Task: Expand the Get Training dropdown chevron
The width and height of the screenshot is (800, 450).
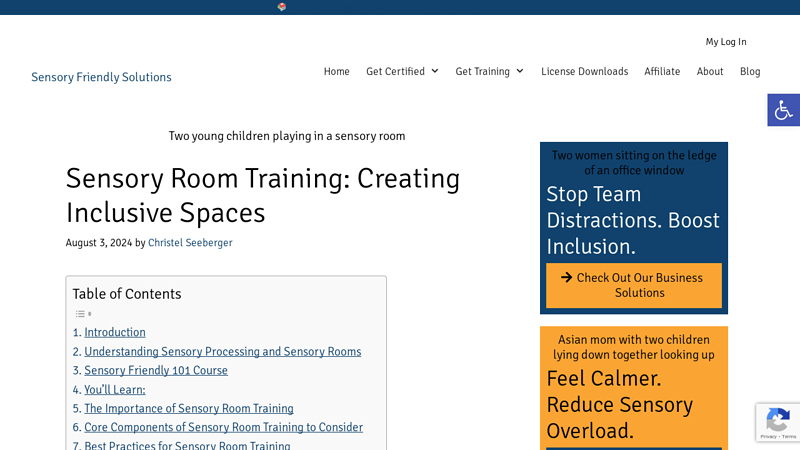Action: pos(520,71)
